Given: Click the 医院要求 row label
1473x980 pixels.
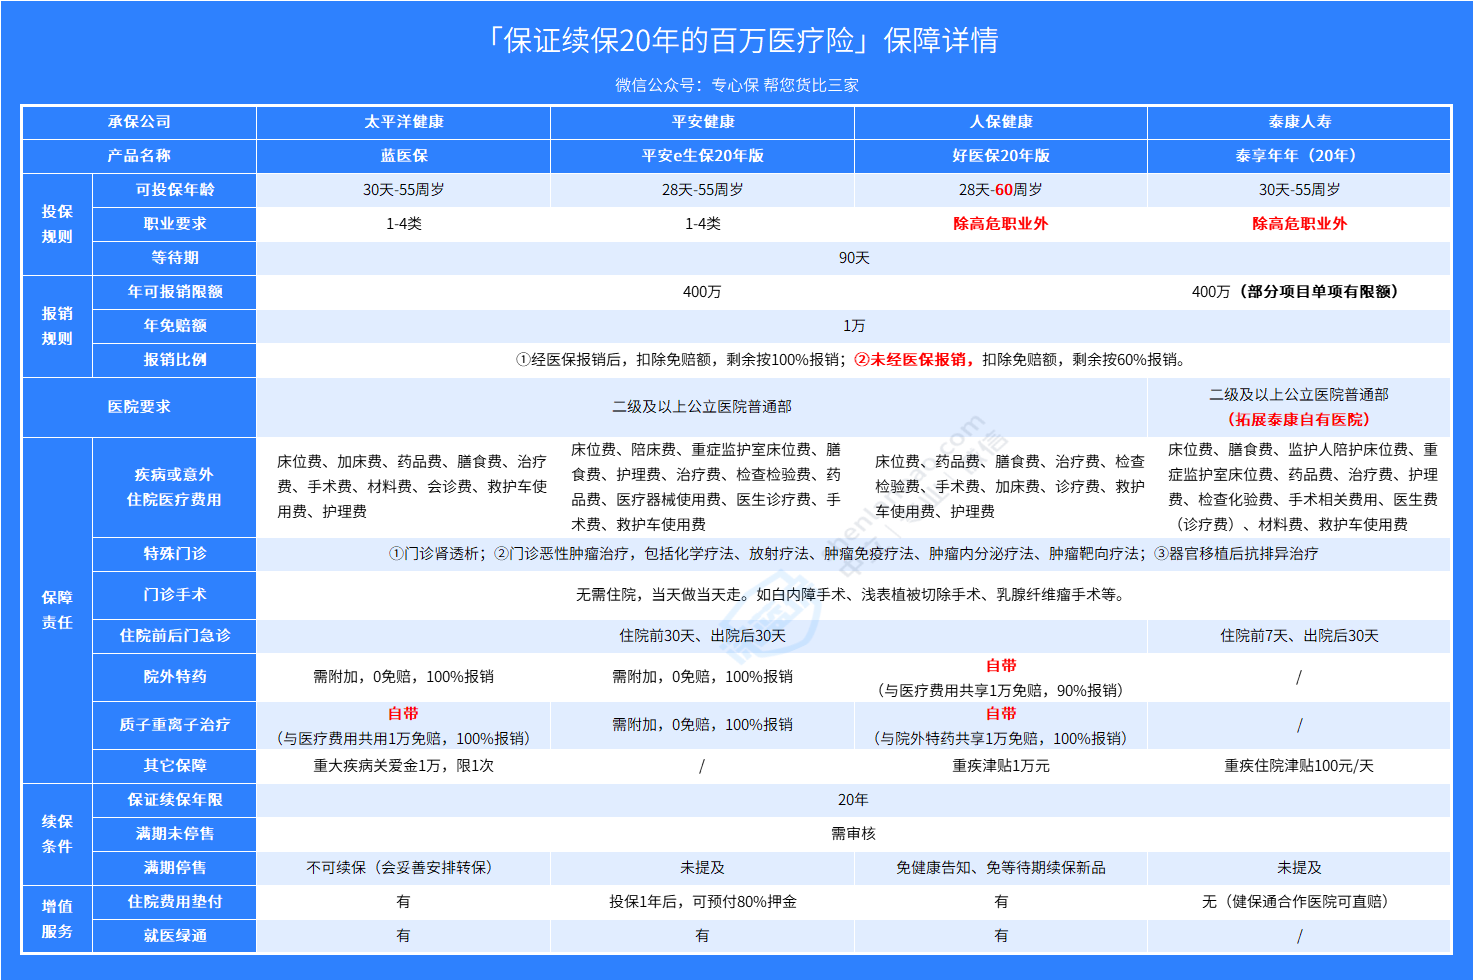Looking at the screenshot, I should [139, 407].
